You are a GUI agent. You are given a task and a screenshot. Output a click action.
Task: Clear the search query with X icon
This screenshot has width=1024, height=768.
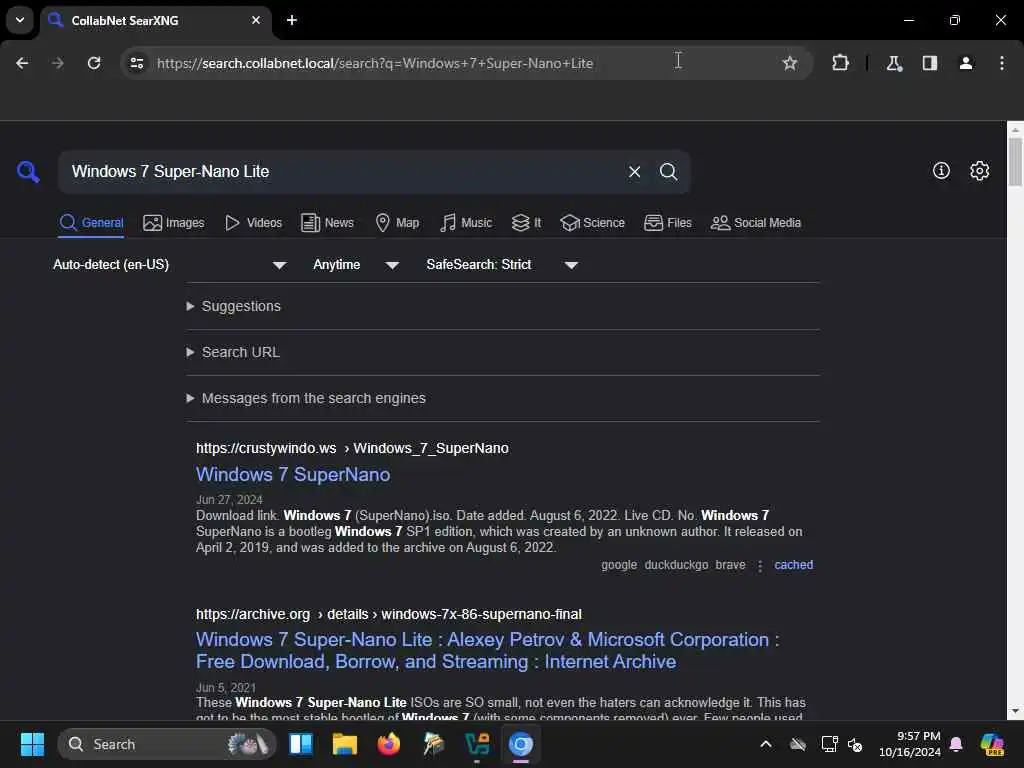[634, 172]
